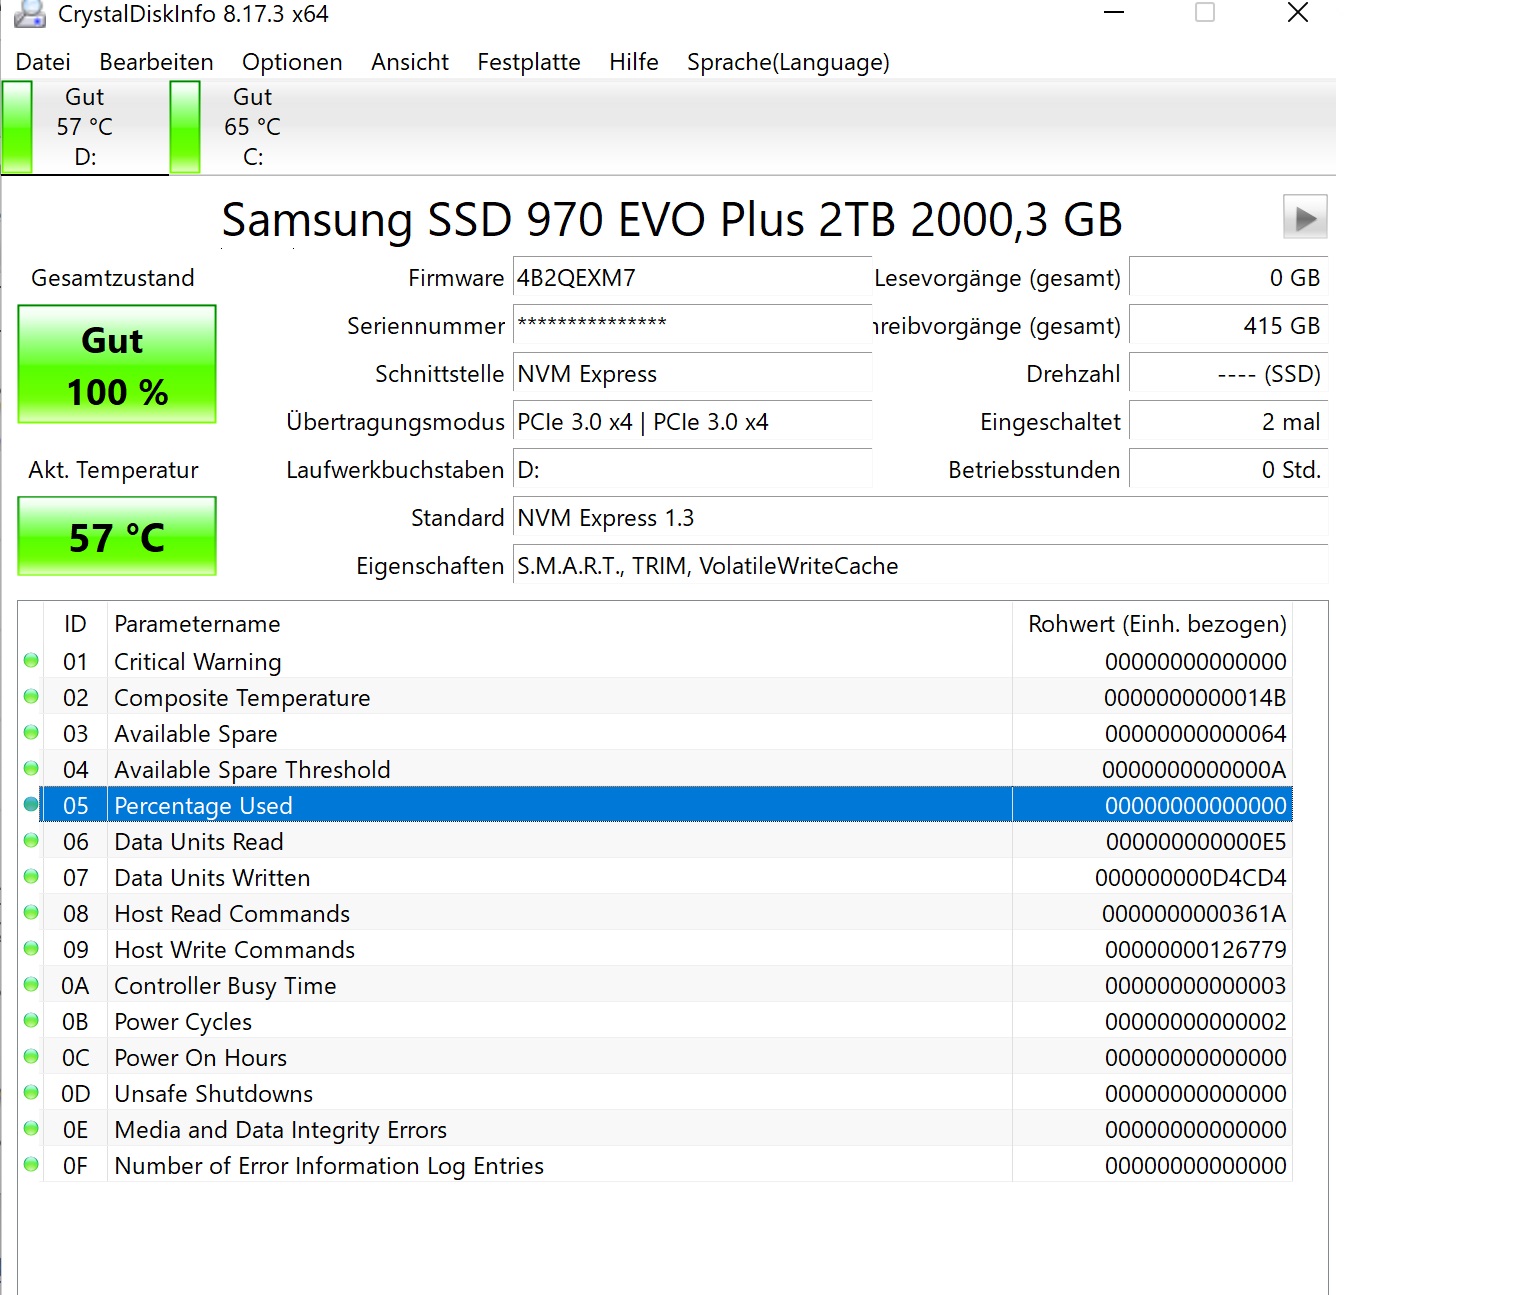
Task: Click the Laufwerkbuchstaben field D:
Action: 692,470
